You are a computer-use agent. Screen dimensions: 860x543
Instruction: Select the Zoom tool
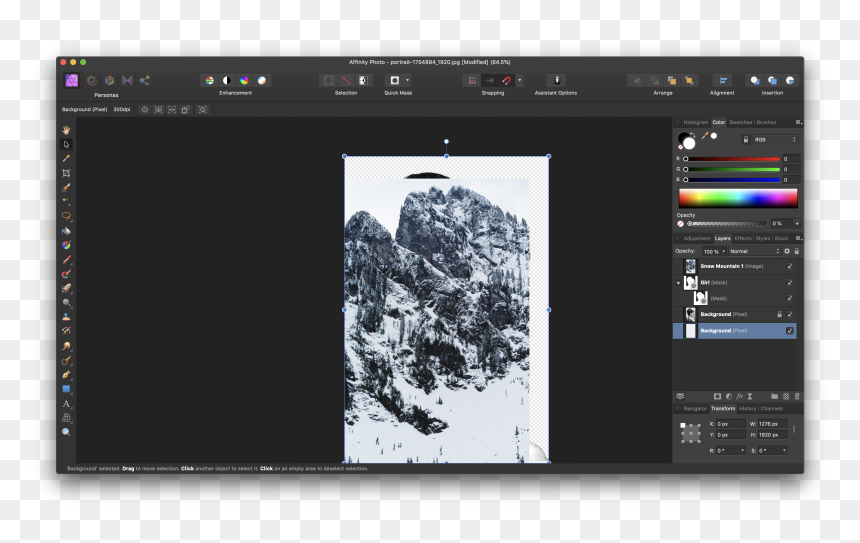point(66,432)
